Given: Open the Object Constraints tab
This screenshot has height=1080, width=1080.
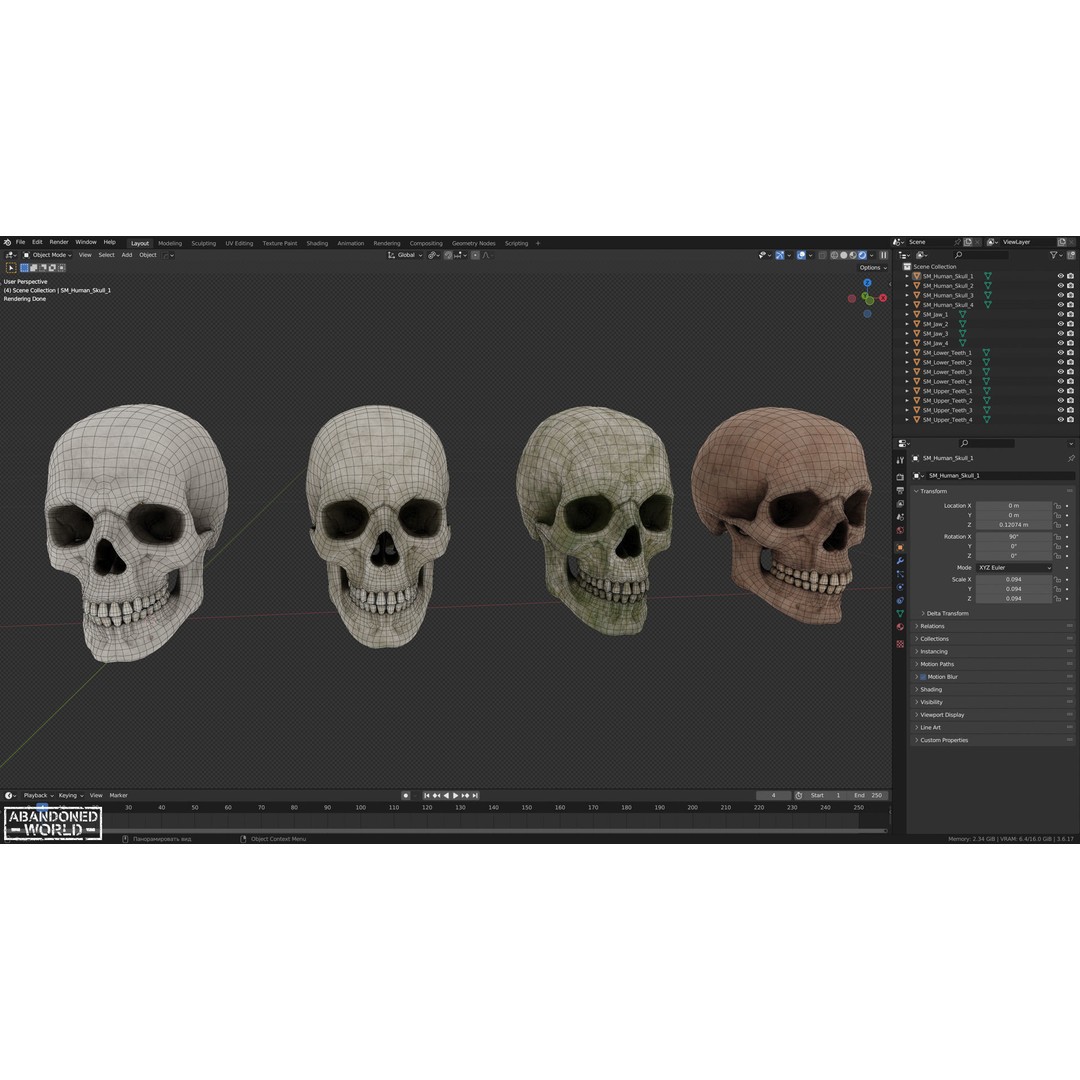Looking at the screenshot, I should pos(900,601).
